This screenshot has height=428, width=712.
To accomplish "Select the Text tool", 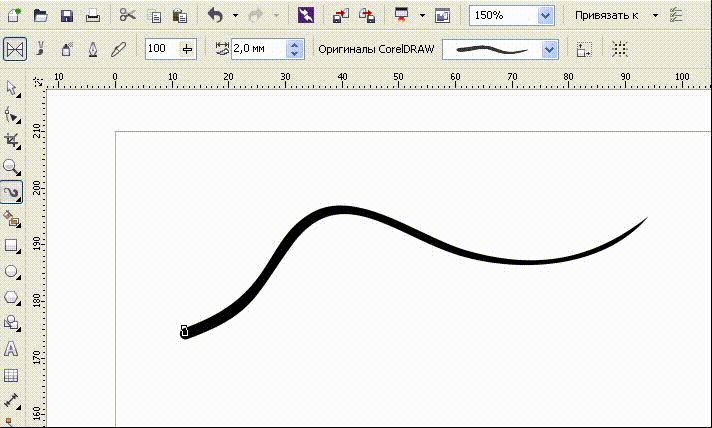I will point(11,349).
